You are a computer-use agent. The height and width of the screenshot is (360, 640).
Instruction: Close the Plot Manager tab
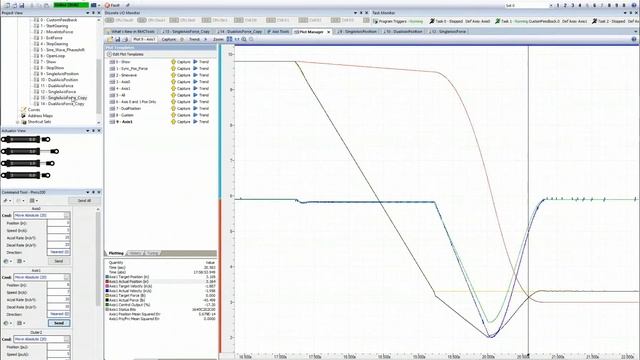click(329, 31)
